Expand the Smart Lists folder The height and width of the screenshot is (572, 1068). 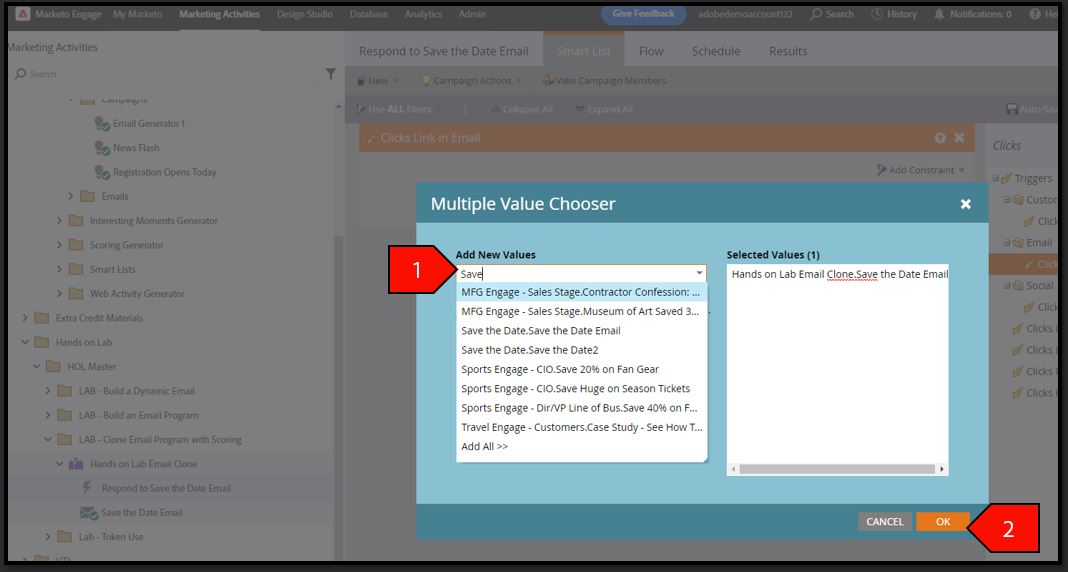pos(59,269)
